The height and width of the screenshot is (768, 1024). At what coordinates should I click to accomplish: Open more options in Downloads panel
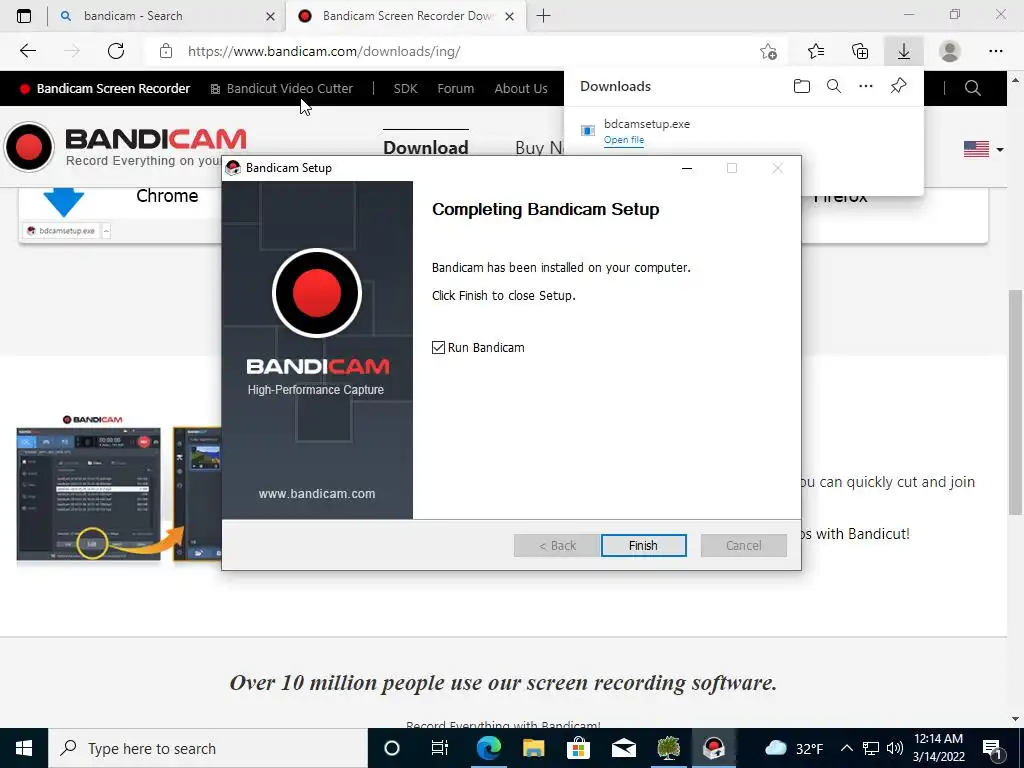coord(866,86)
